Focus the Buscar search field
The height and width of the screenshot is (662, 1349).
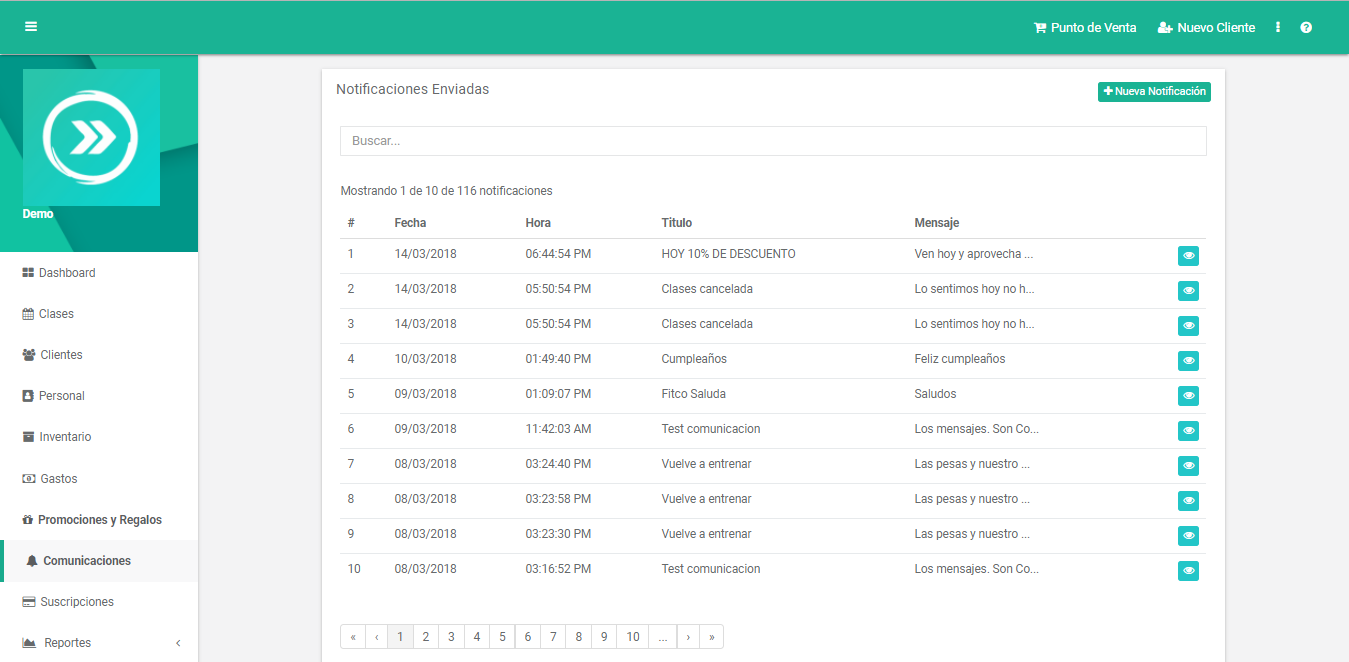click(773, 141)
